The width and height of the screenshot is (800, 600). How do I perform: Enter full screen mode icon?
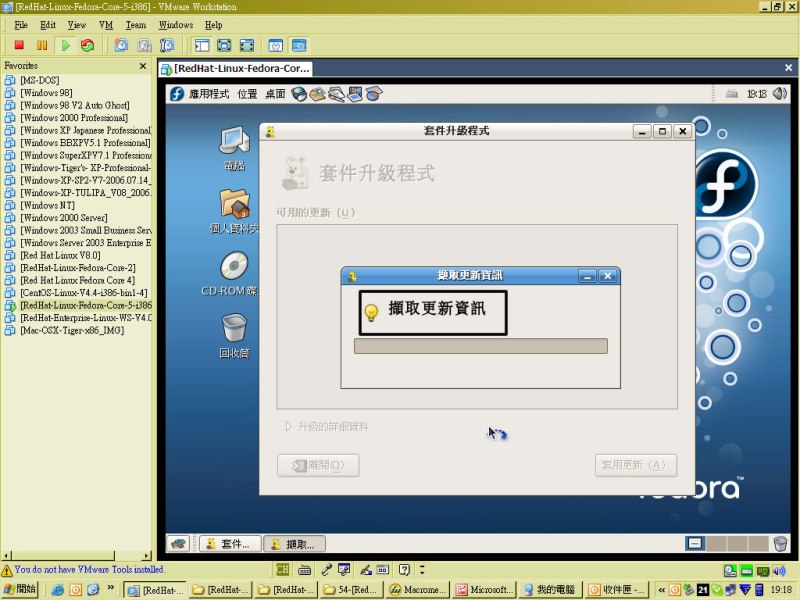point(247,45)
